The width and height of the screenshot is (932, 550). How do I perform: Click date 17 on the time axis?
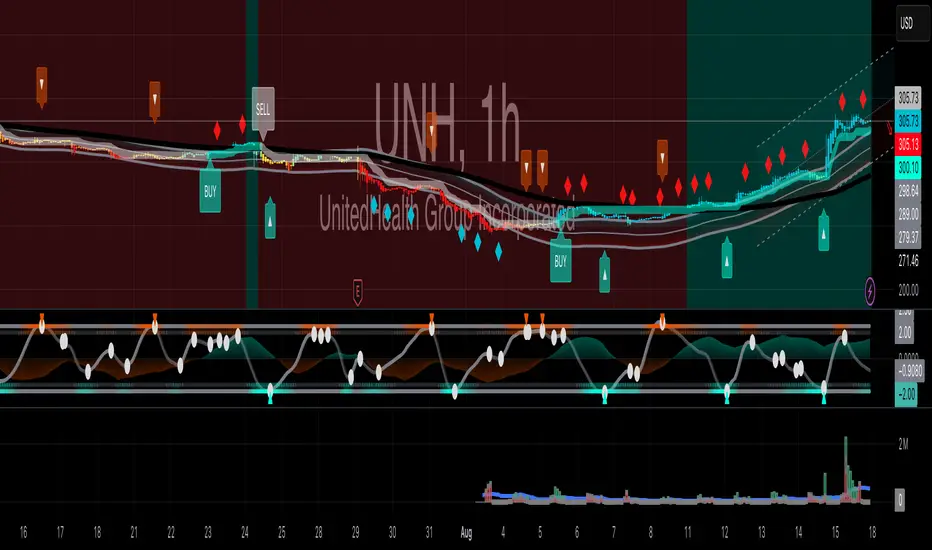pyautogui.click(x=60, y=532)
